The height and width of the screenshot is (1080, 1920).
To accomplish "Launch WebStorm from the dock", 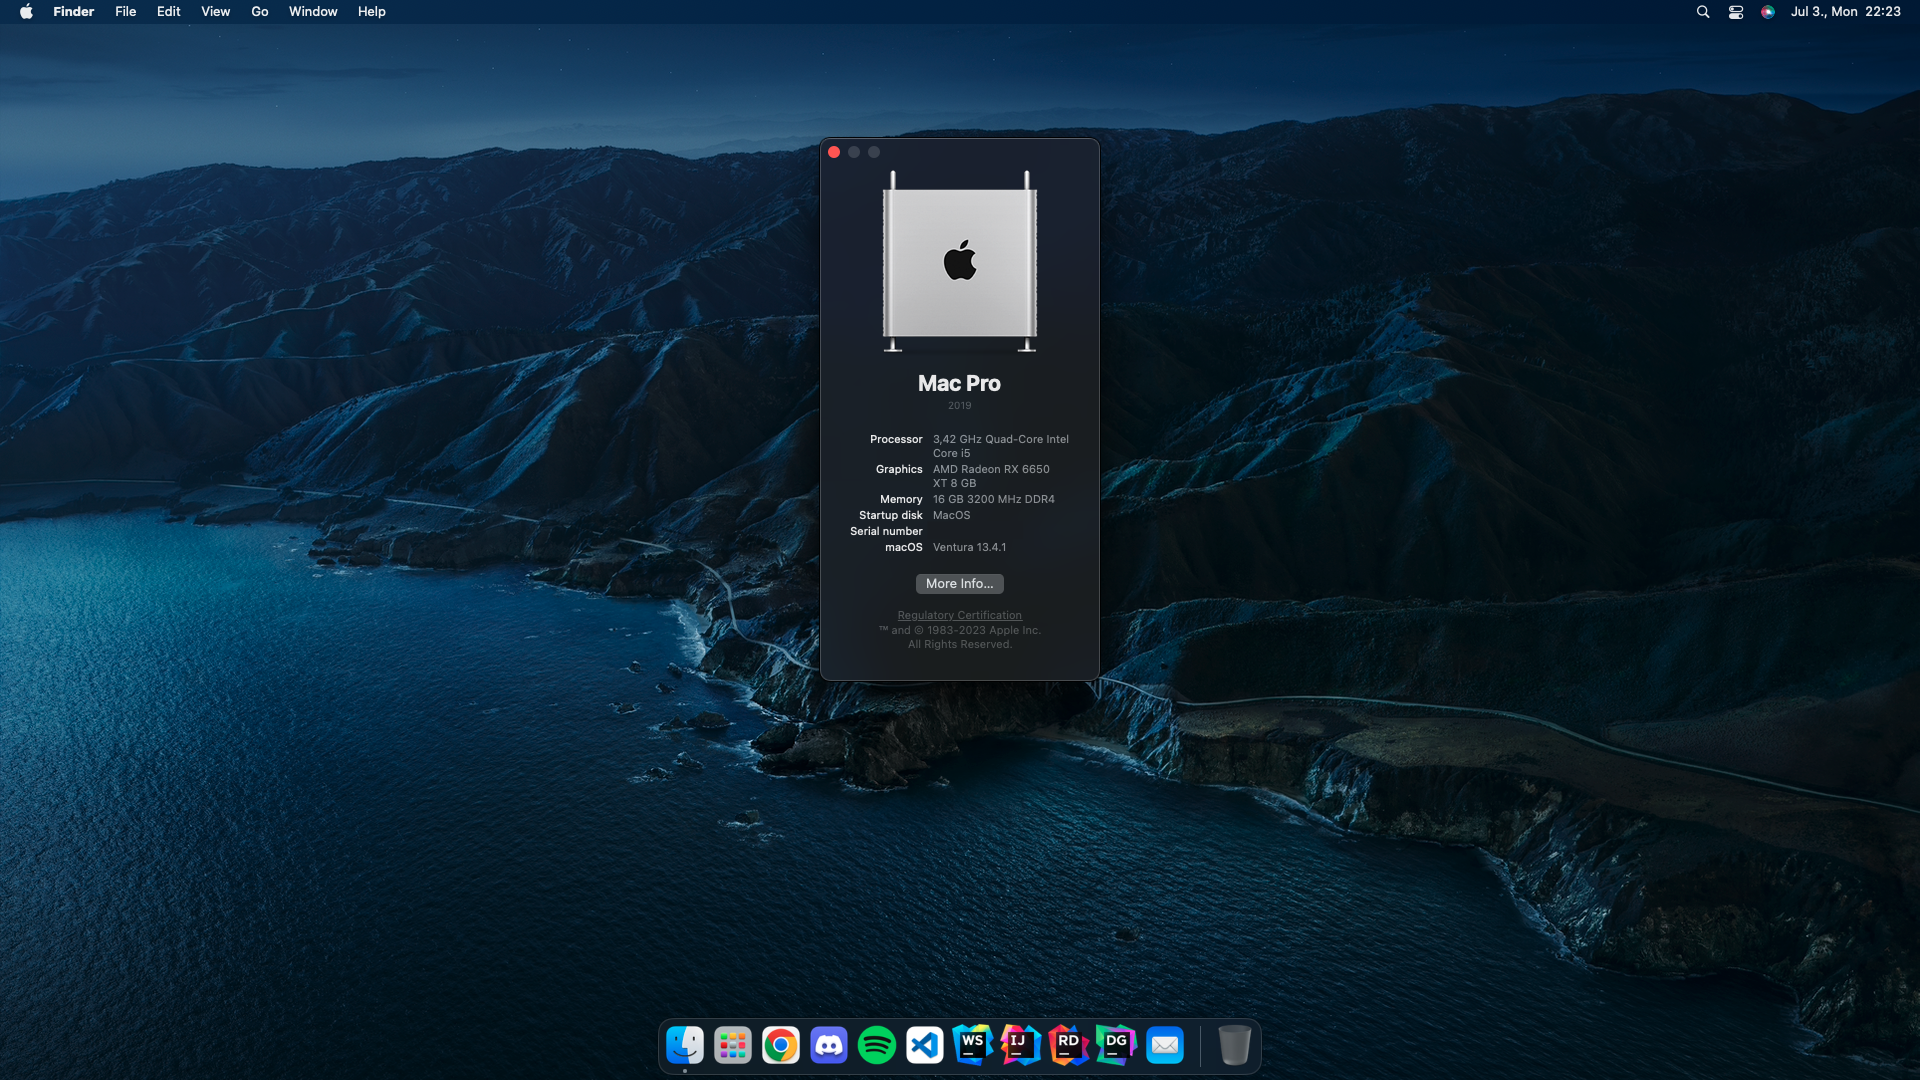I will click(972, 1045).
